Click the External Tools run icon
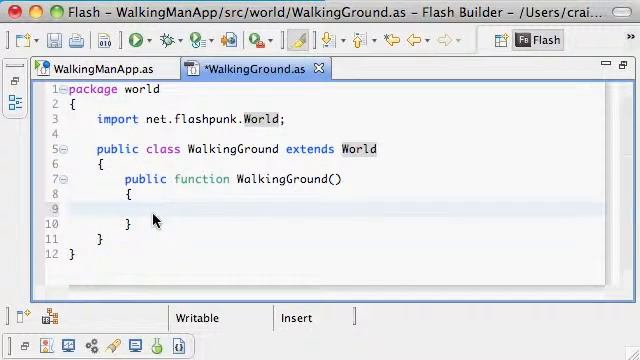640x360 pixels. (257, 40)
